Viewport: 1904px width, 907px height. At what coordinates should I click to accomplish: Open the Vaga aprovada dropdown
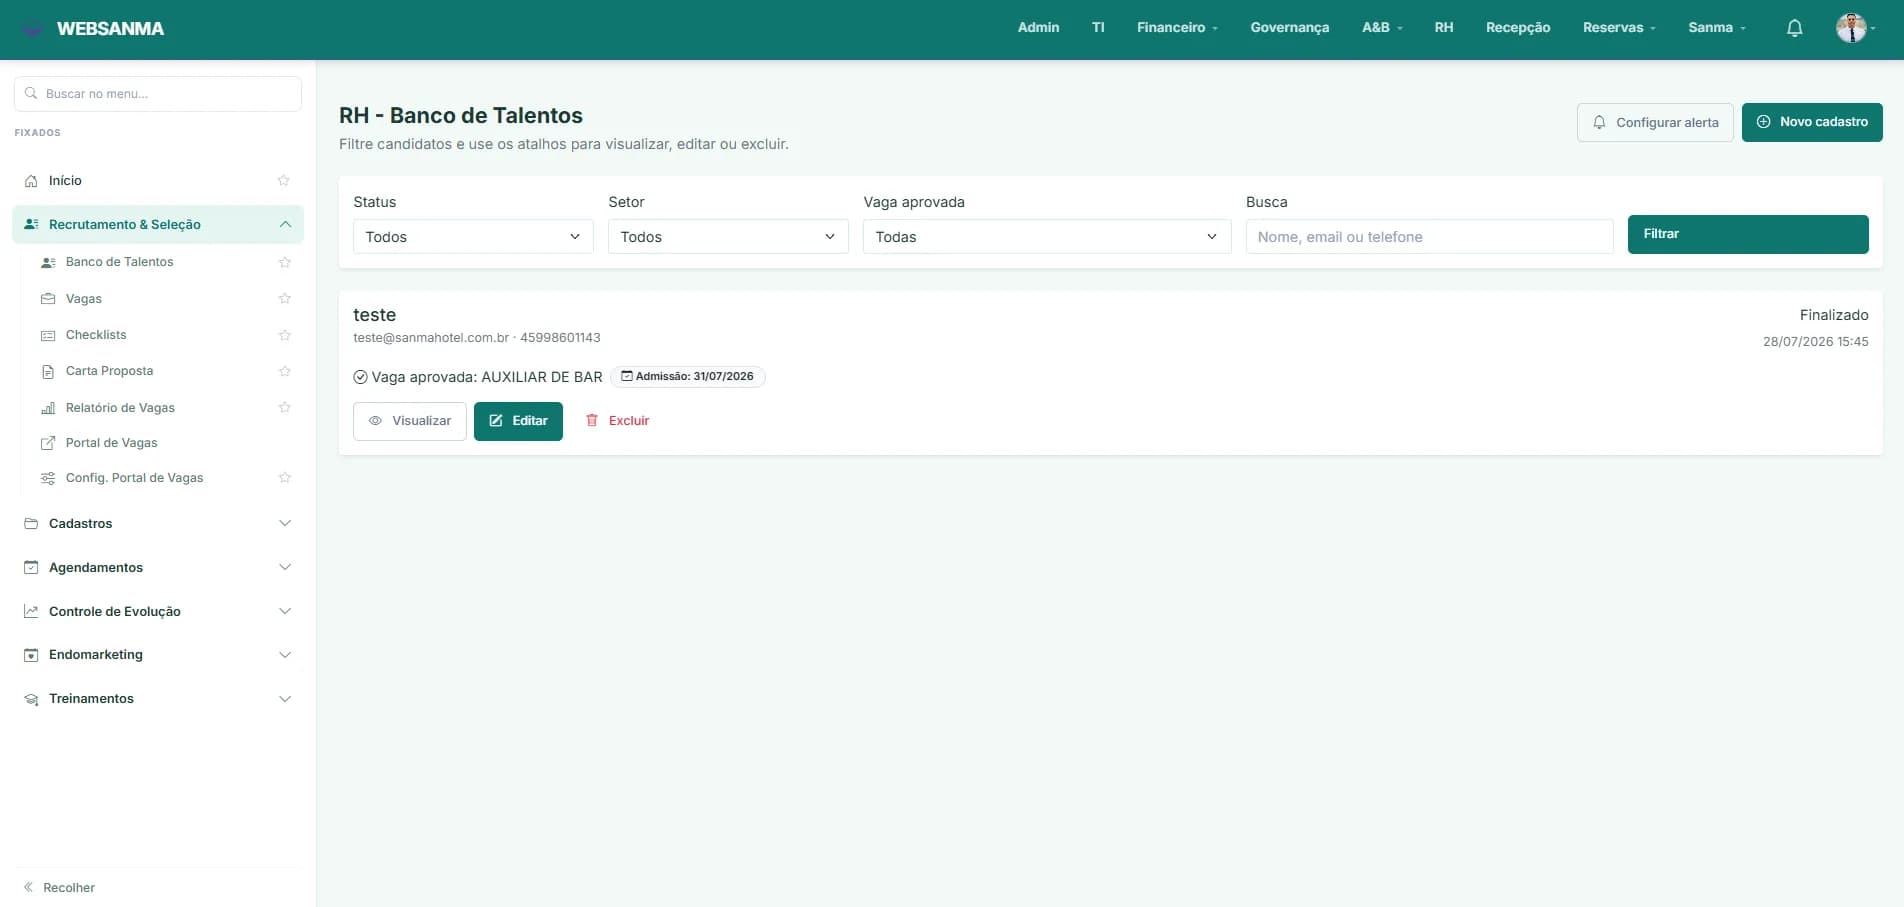point(1047,237)
